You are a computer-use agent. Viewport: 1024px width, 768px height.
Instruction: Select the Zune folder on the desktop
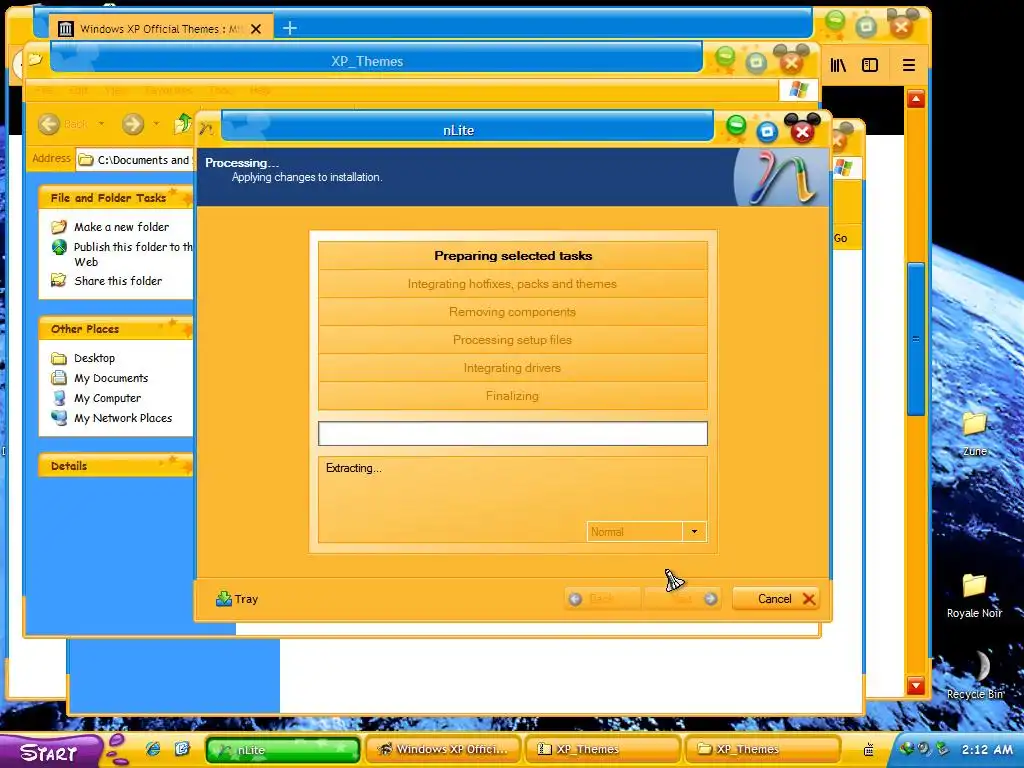[974, 434]
